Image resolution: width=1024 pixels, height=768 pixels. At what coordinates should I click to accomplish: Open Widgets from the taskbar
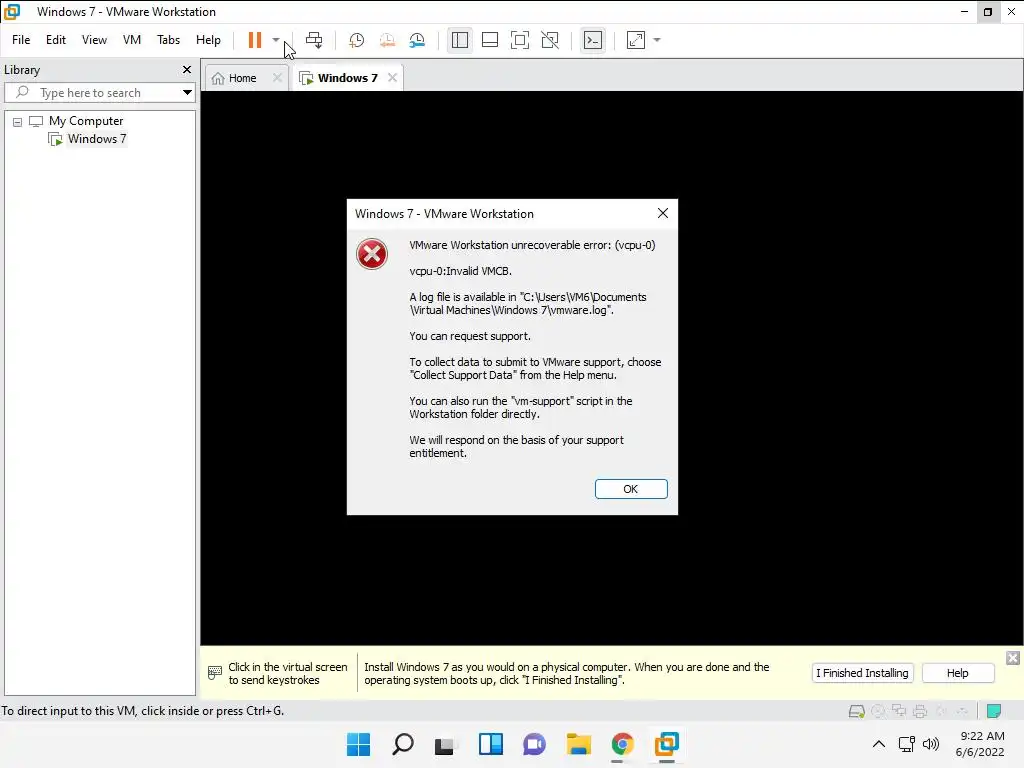[490, 744]
